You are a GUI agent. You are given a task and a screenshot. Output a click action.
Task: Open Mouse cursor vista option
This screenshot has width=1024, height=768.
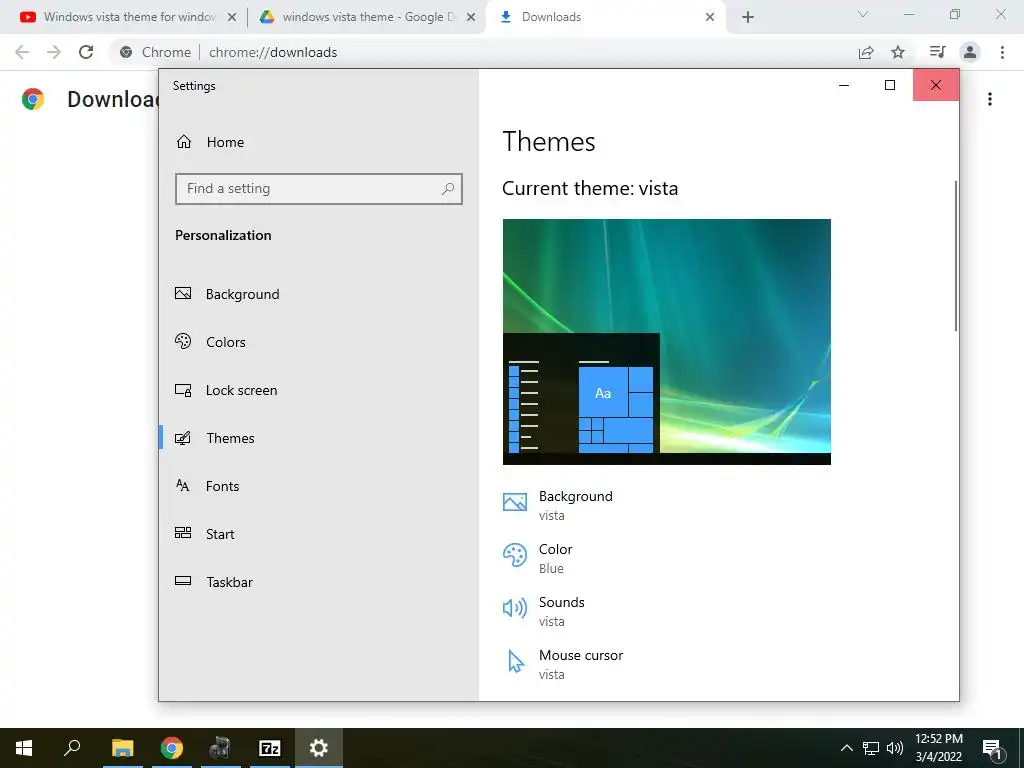[x=563, y=664]
